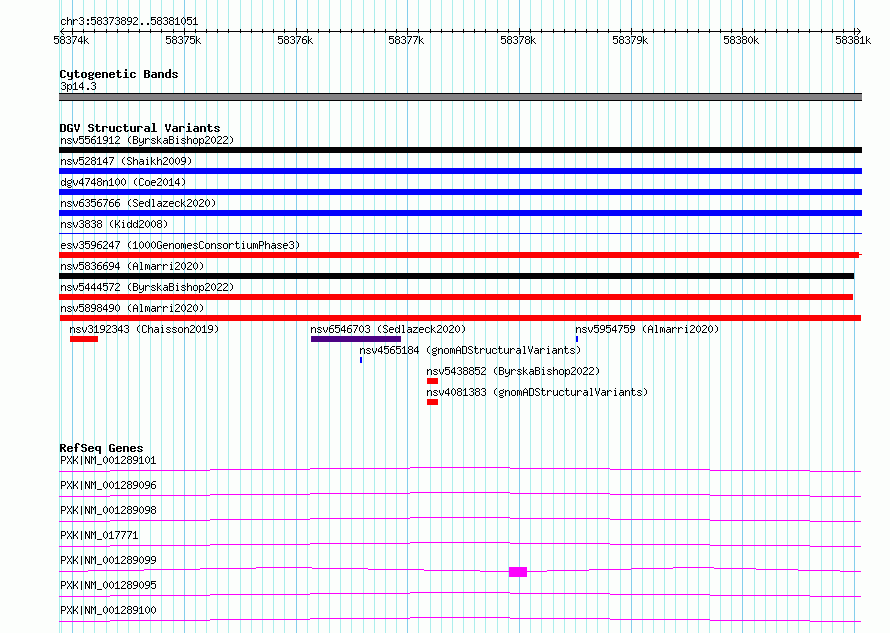This screenshot has width=890, height=633.
Task: Click the small blue nsv5954759 variant marker
Action: click(577, 339)
